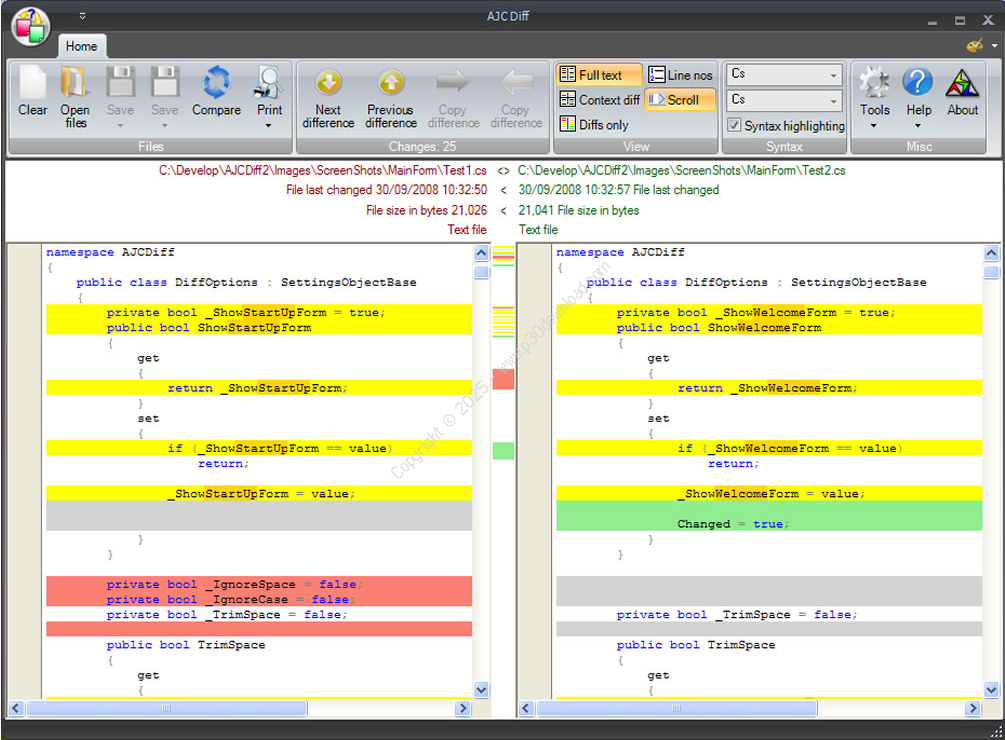Select the Home ribbon tab
Viewport: 1005px width, 740px height.
[x=81, y=46]
